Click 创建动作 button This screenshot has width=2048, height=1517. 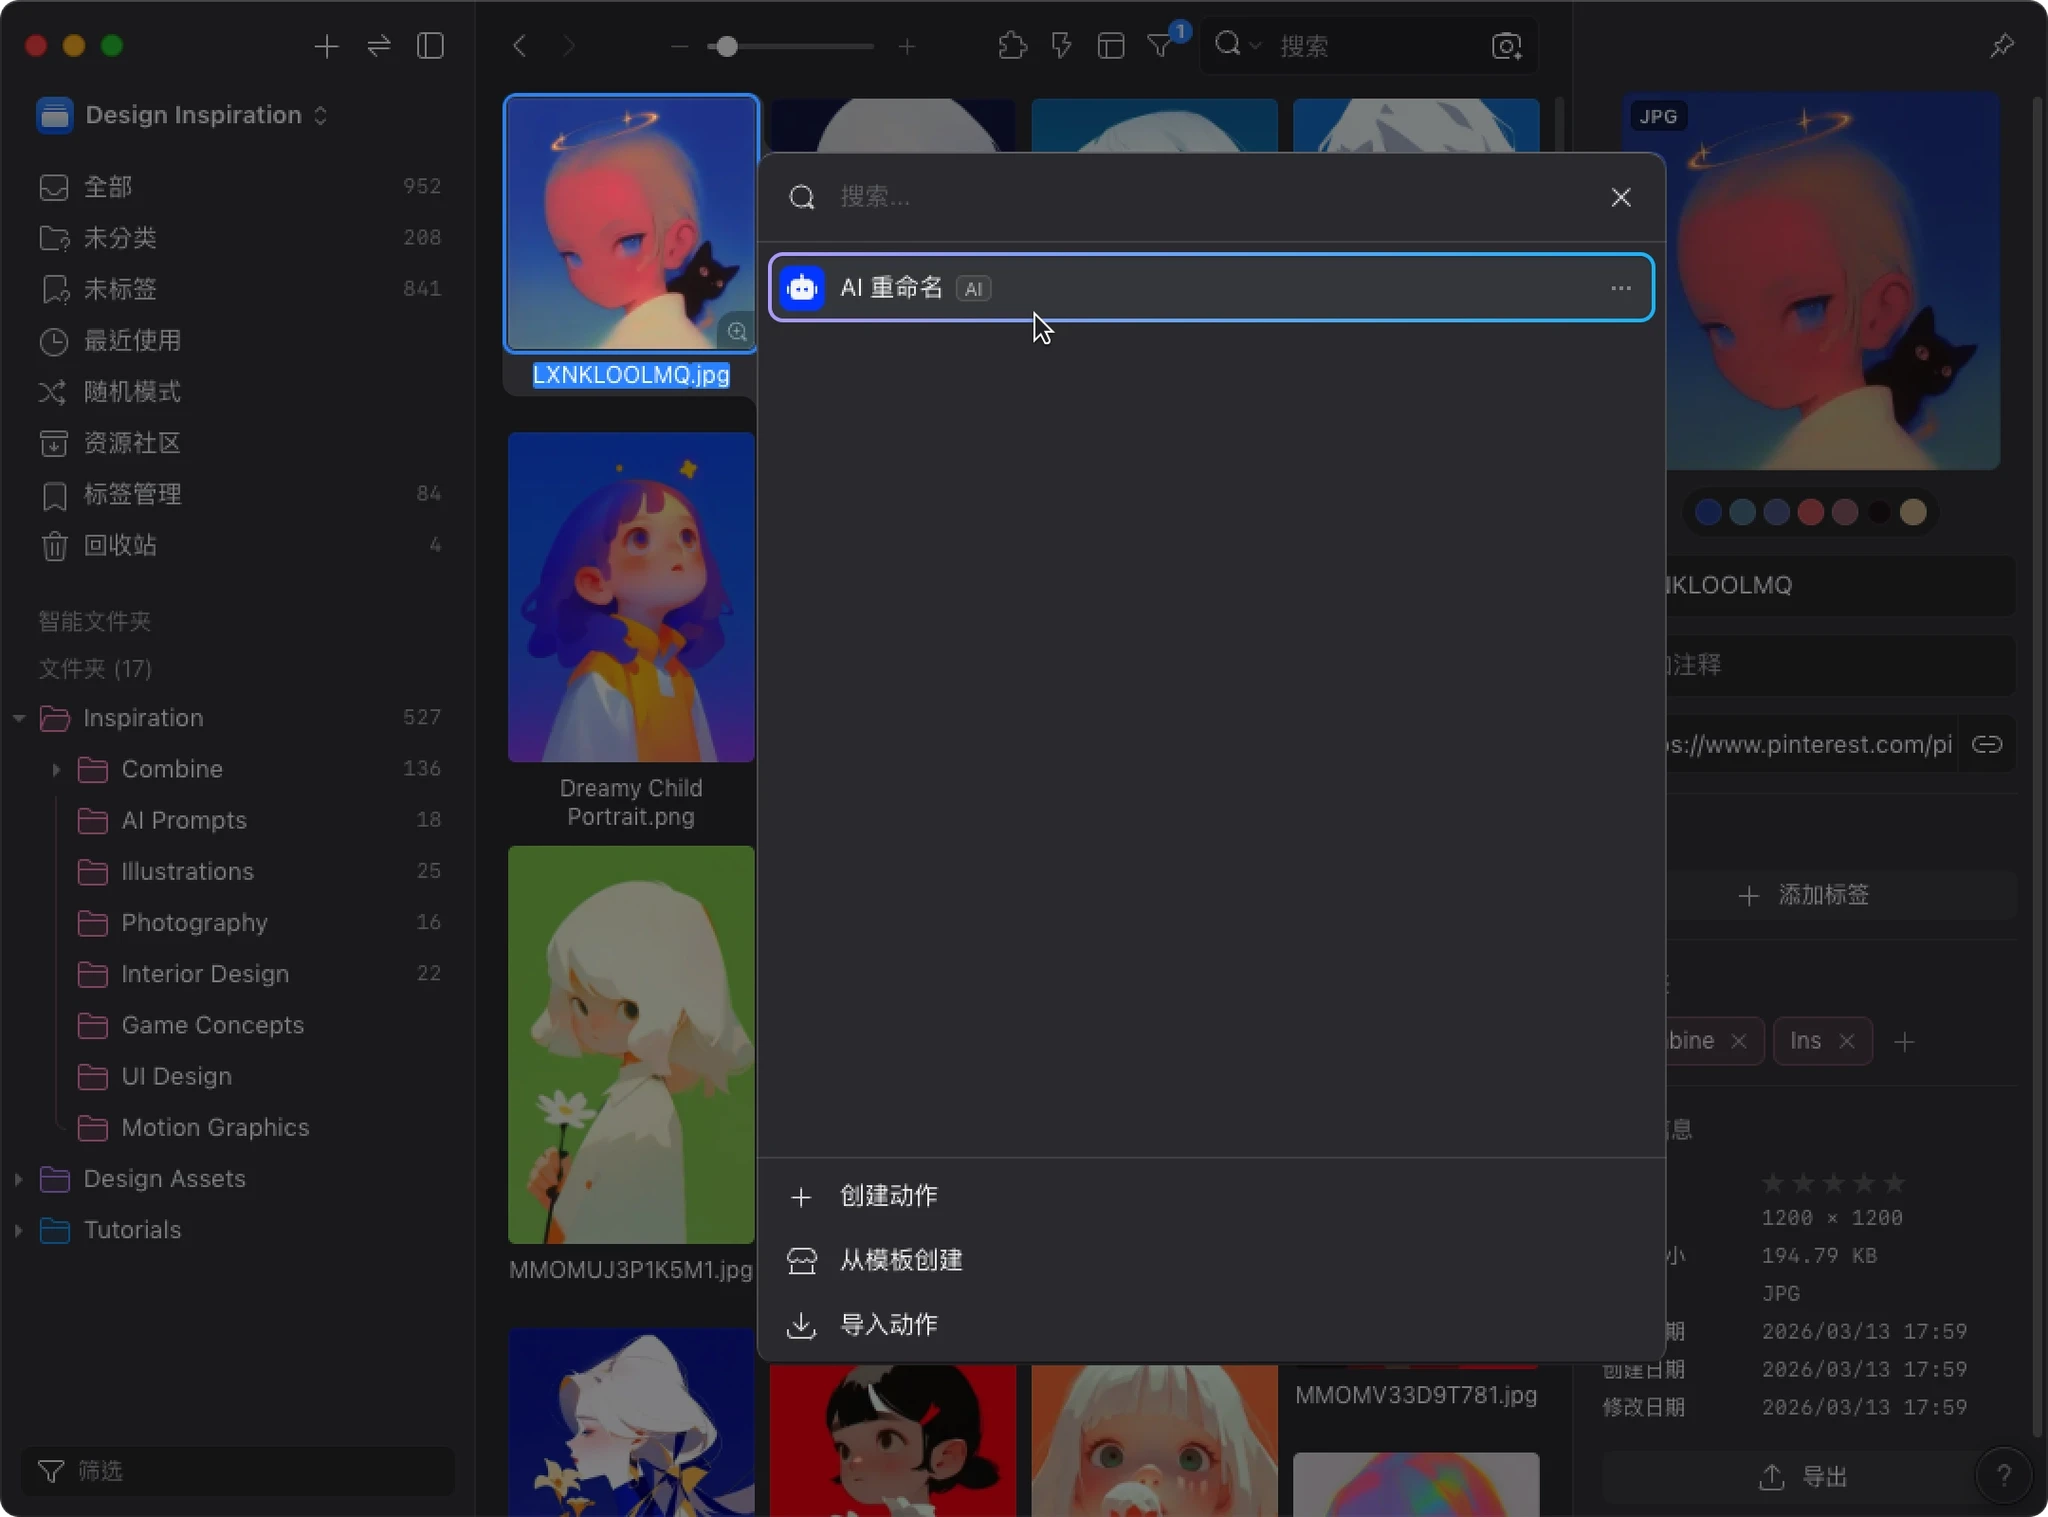tap(888, 1196)
